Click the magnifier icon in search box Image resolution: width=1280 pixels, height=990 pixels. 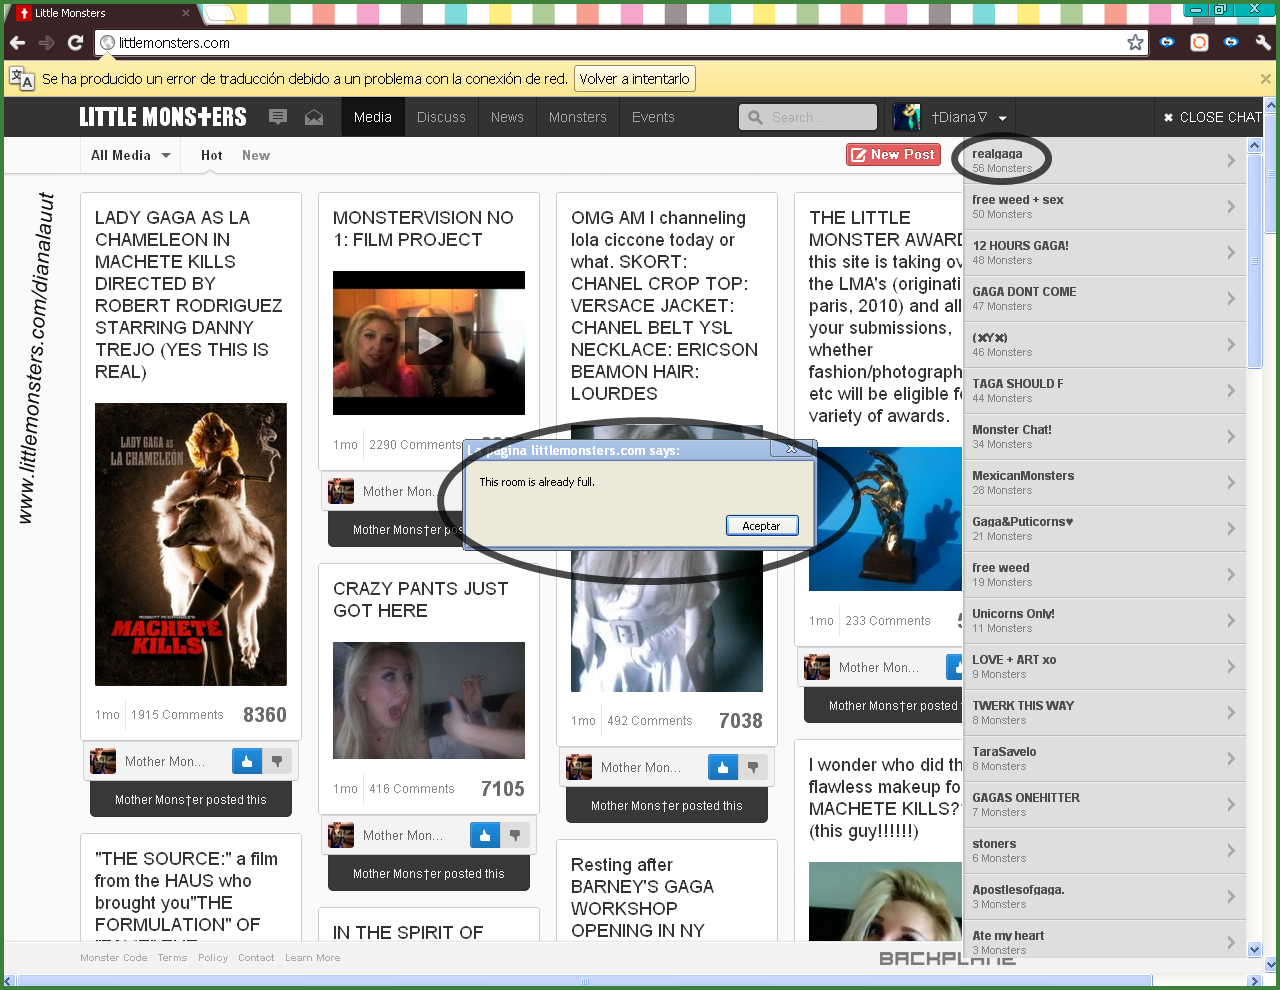tap(755, 117)
